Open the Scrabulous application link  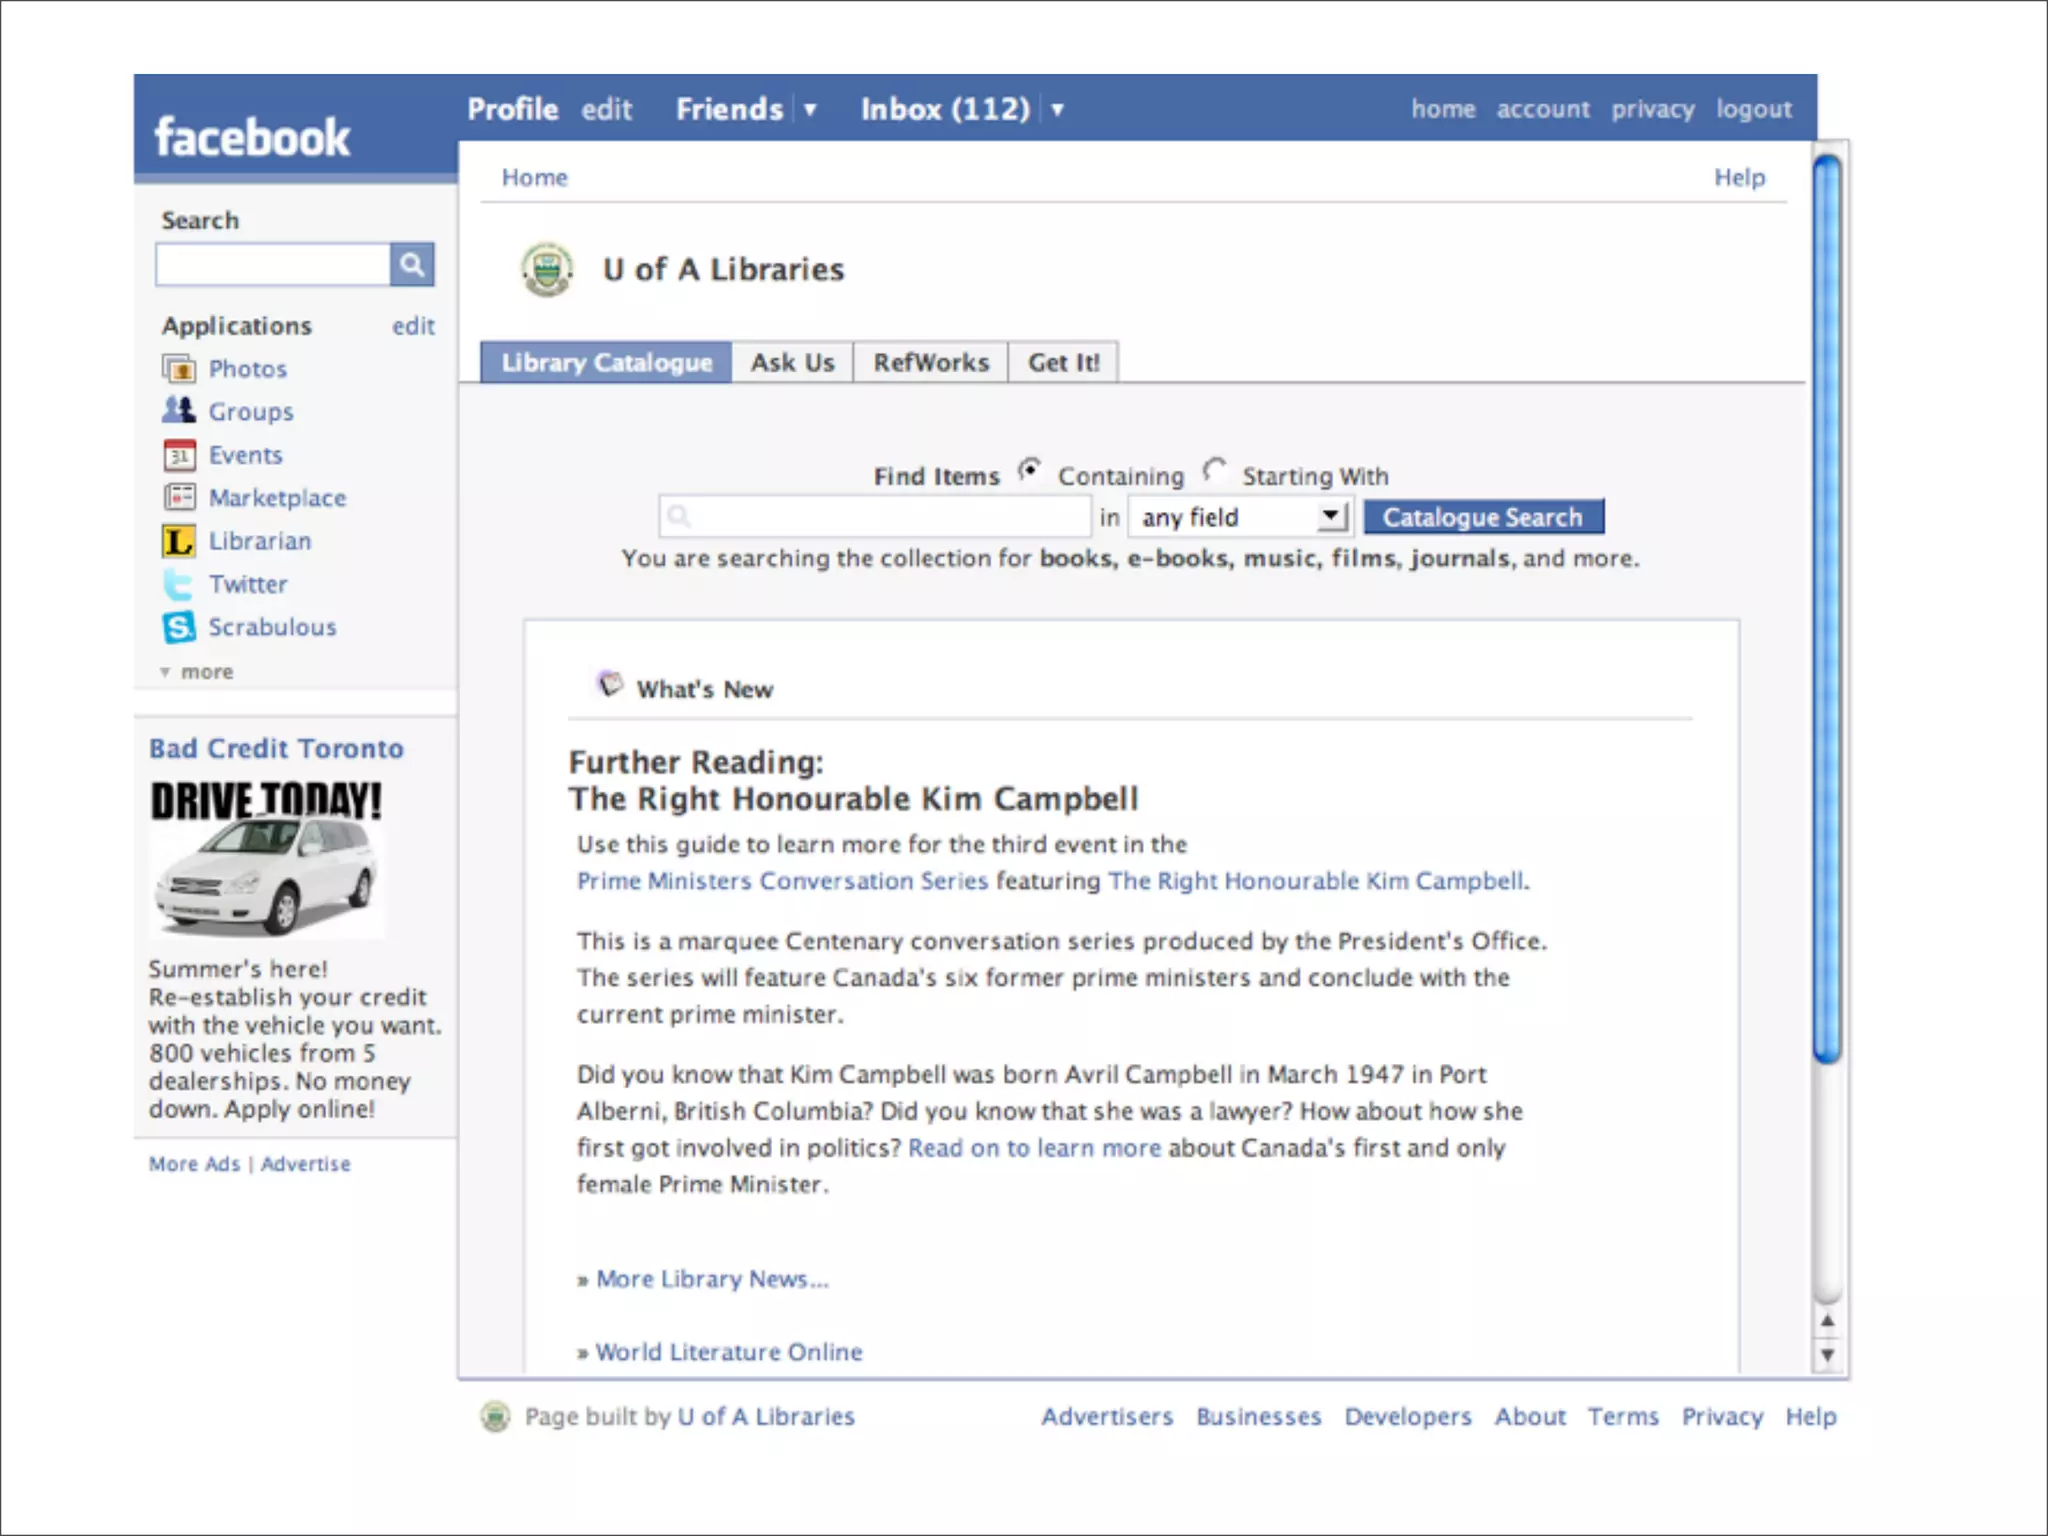pyautogui.click(x=272, y=627)
